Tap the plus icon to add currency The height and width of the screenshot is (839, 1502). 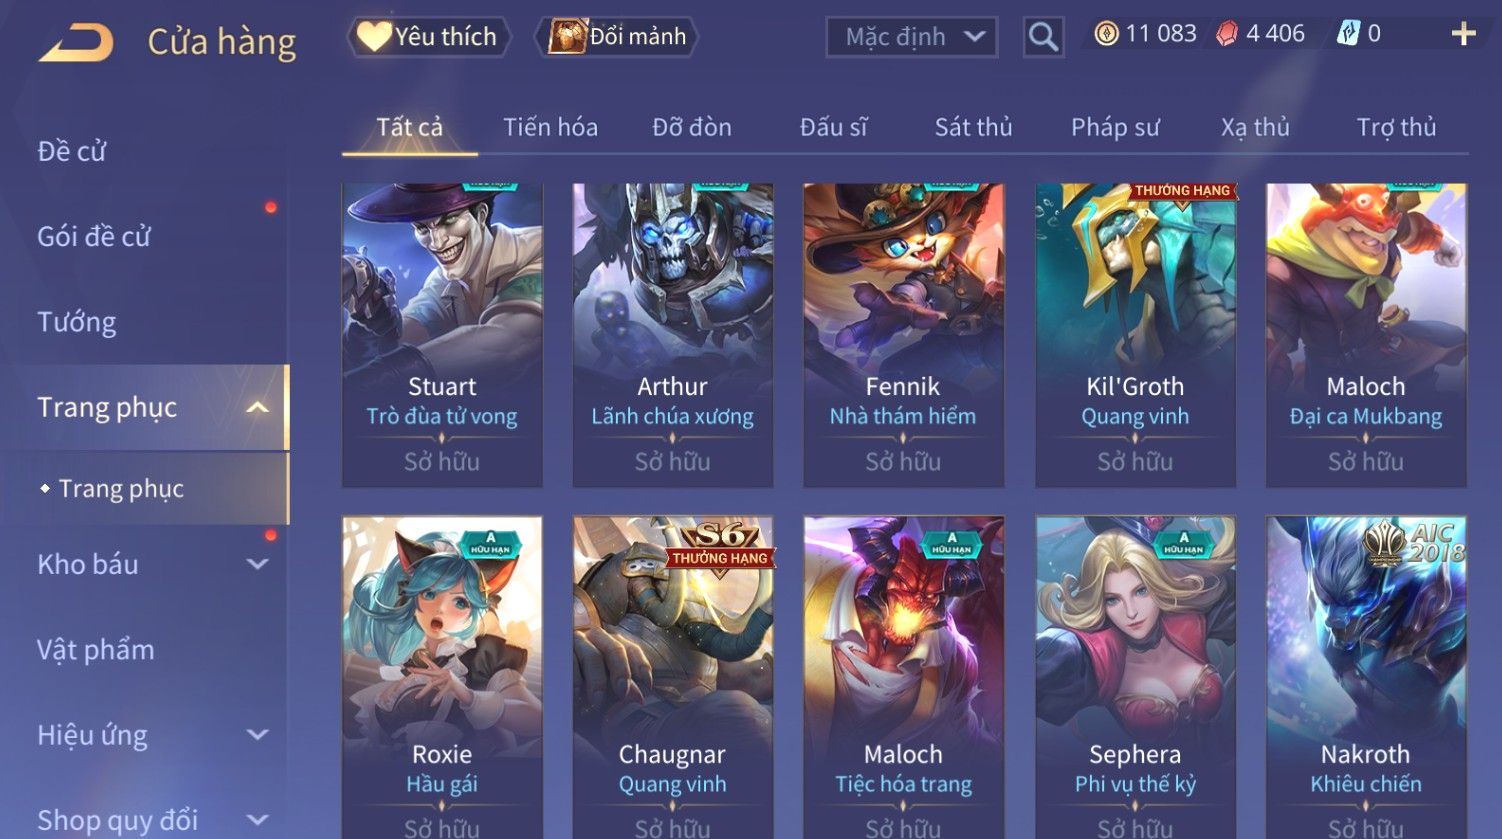pos(1463,34)
